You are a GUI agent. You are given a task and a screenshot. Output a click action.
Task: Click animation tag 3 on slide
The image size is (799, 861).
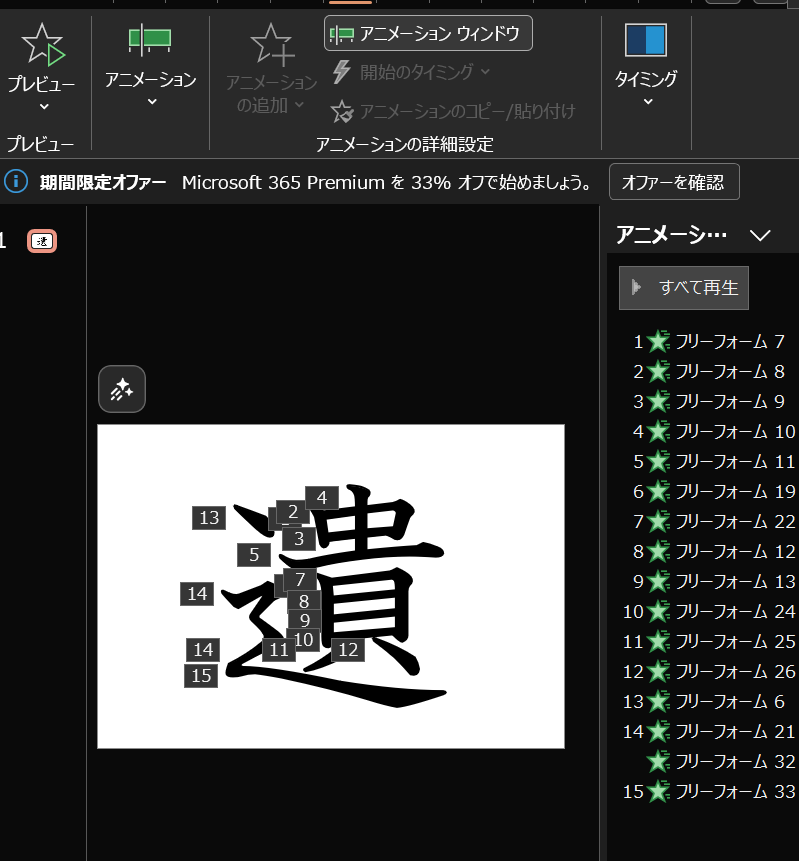coord(299,539)
